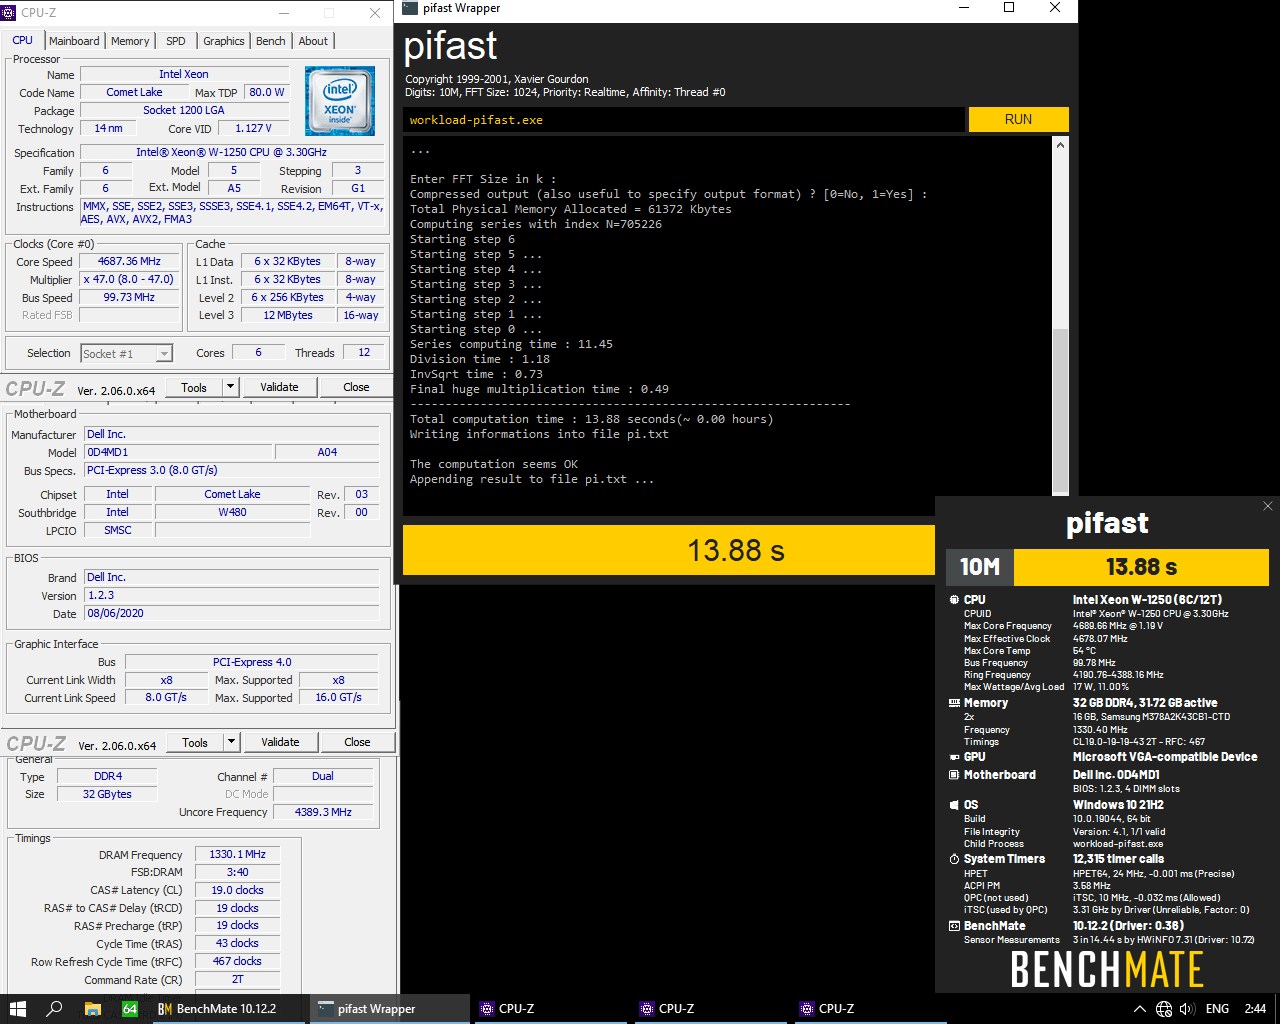Click the pifast console scrollbar thumb
Viewport: 1280px width, 1024px height.
click(1061, 410)
